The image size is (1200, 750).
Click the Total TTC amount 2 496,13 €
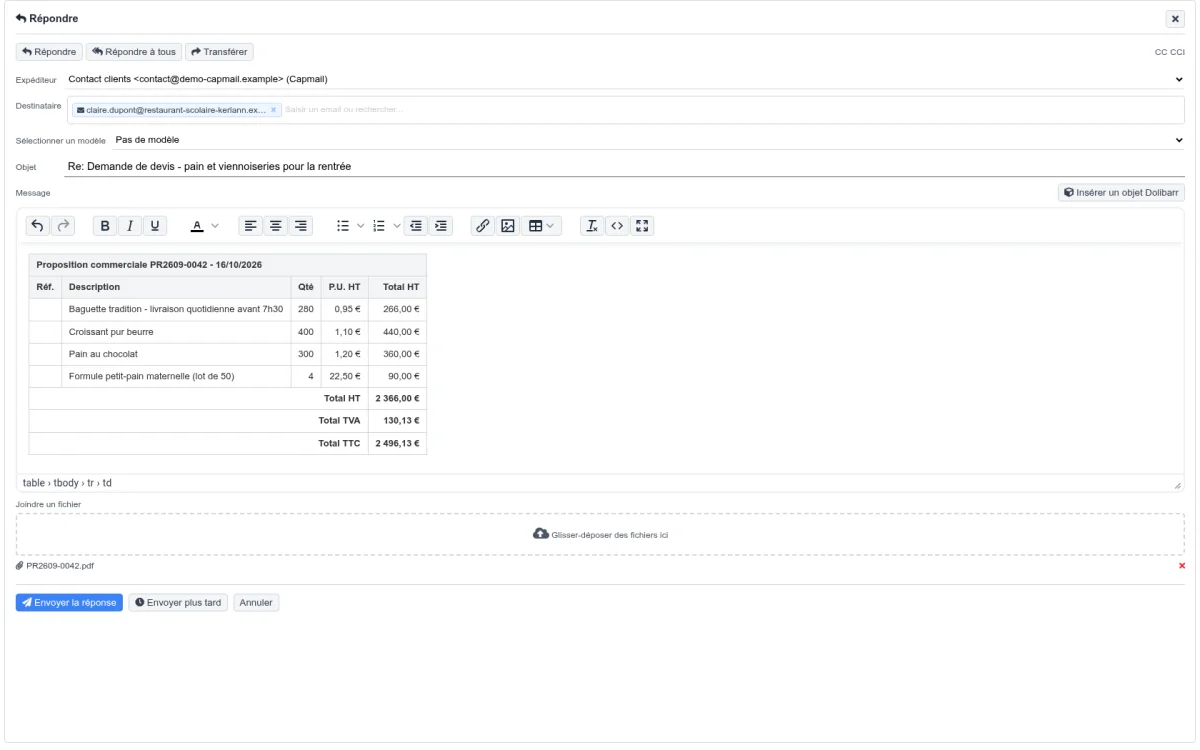[397, 443]
